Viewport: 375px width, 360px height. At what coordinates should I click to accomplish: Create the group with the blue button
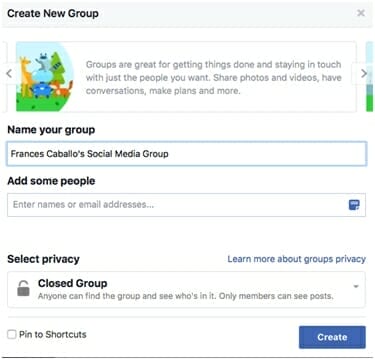tap(332, 337)
